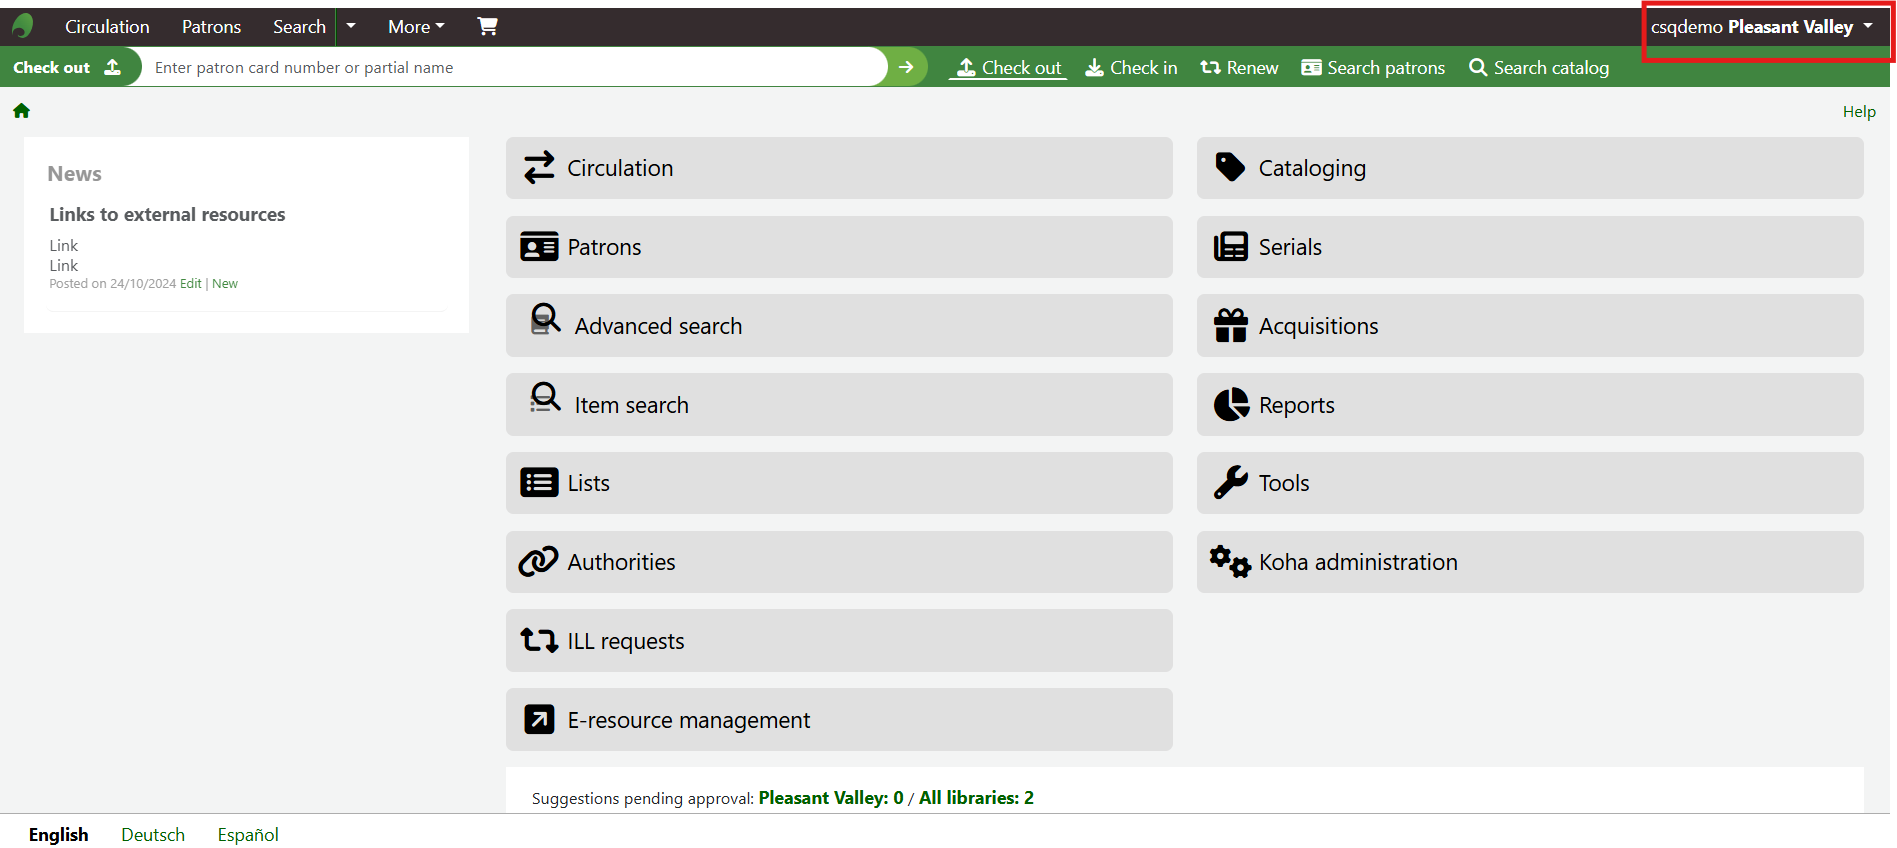Click the ILL requests retweet icon
Image resolution: width=1897 pixels, height=848 pixels.
pos(539,640)
